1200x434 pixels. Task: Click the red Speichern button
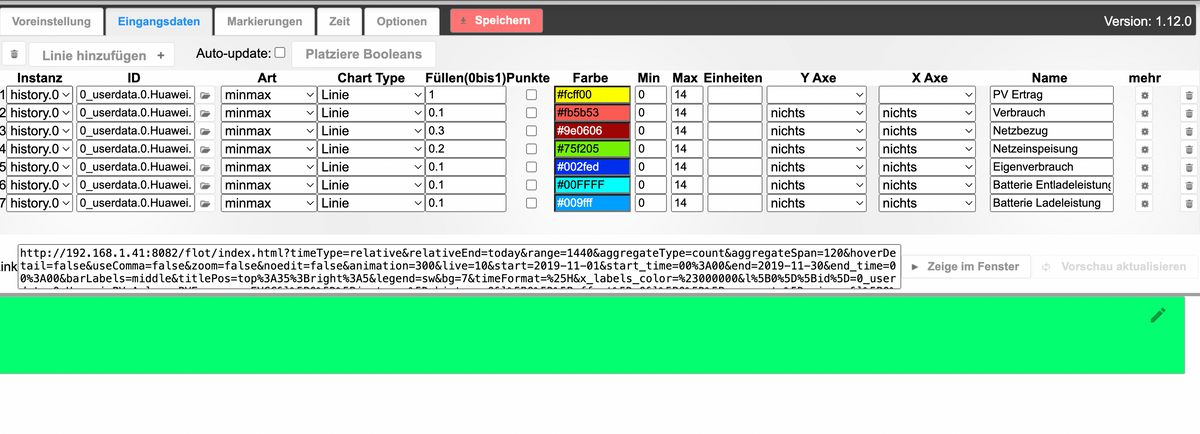point(496,21)
